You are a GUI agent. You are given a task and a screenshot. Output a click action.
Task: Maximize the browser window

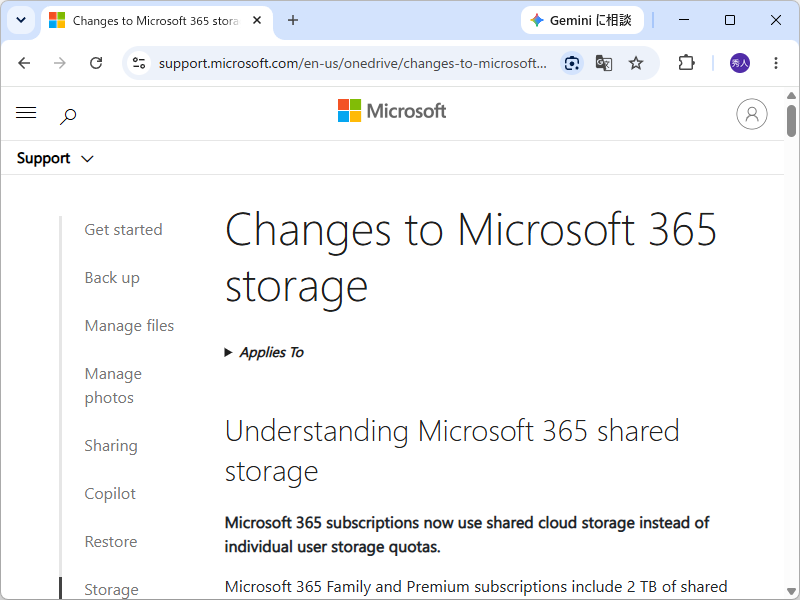(730, 20)
